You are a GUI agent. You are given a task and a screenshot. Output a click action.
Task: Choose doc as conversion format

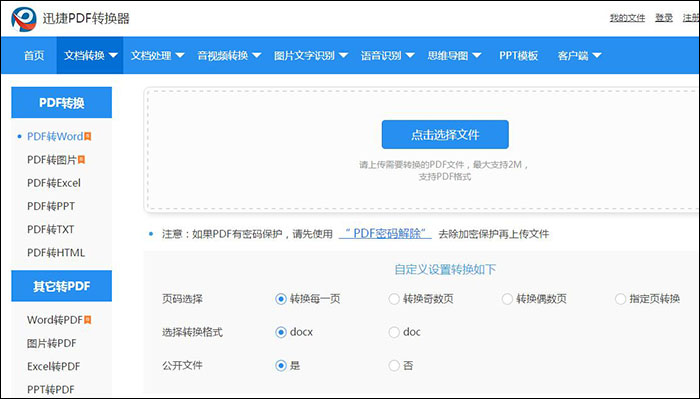tap(394, 332)
